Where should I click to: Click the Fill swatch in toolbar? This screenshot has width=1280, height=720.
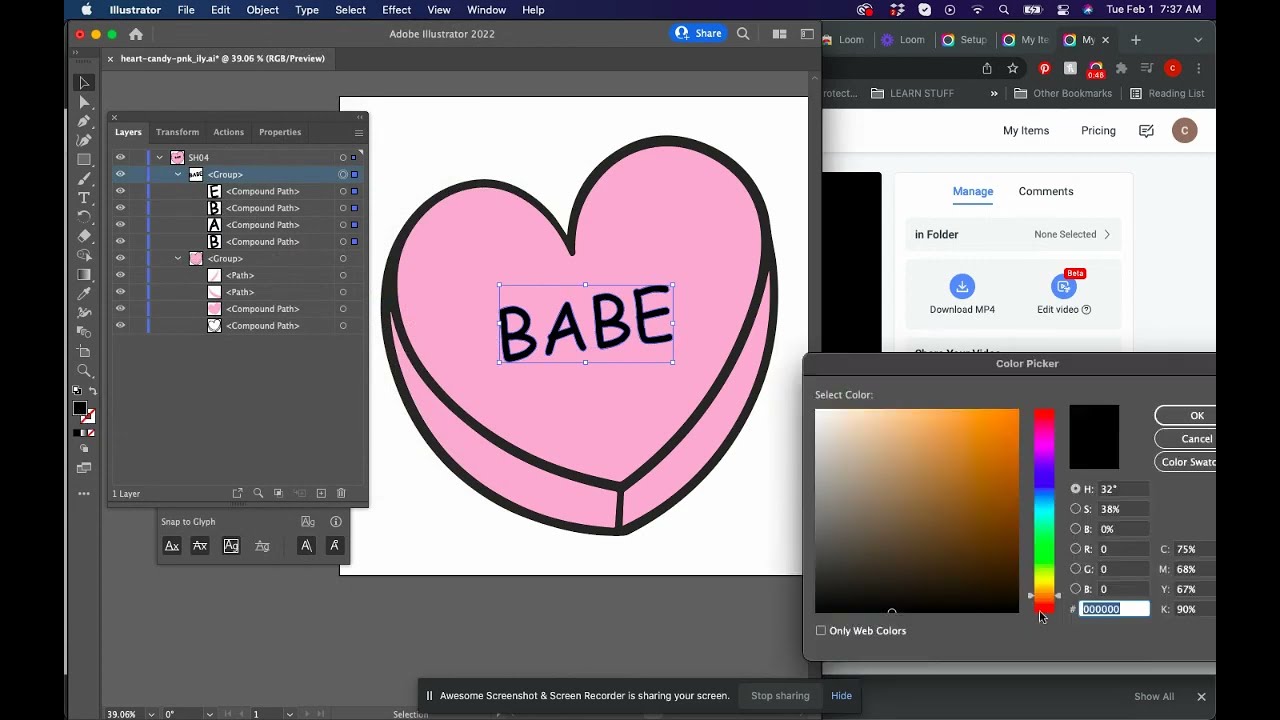pos(80,408)
